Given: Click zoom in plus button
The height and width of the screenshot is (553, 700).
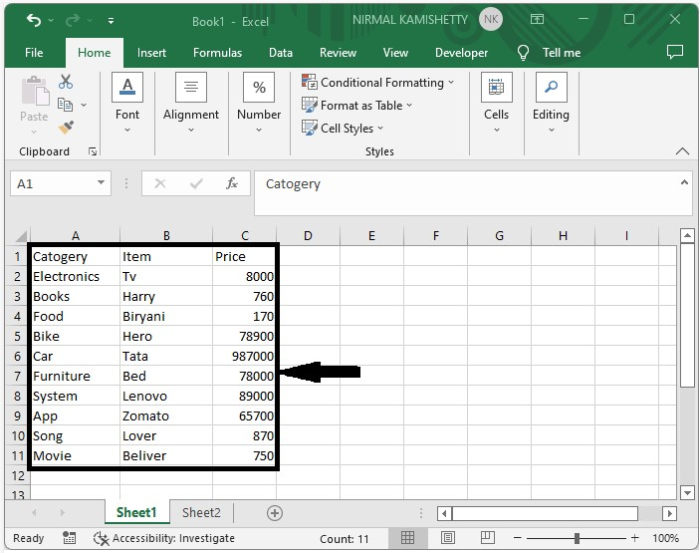Looking at the screenshot, I should (x=635, y=538).
